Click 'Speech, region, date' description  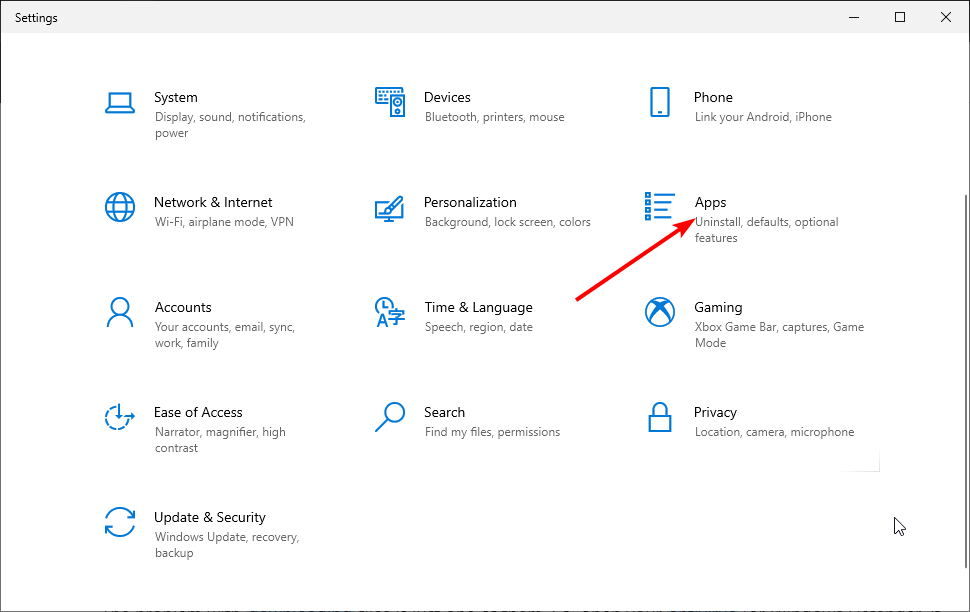[479, 327]
